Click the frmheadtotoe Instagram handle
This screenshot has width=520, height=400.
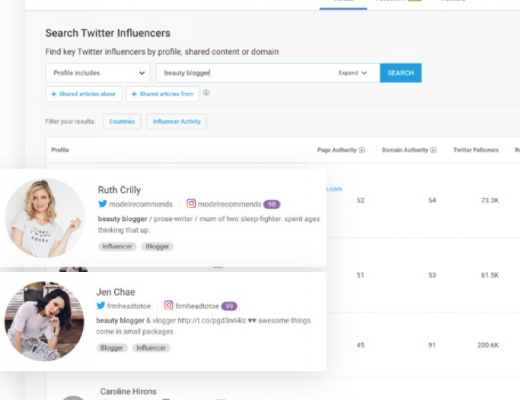197,306
